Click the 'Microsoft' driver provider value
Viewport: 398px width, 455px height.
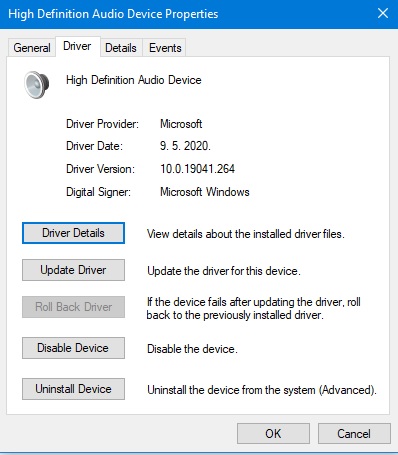[x=181, y=124]
